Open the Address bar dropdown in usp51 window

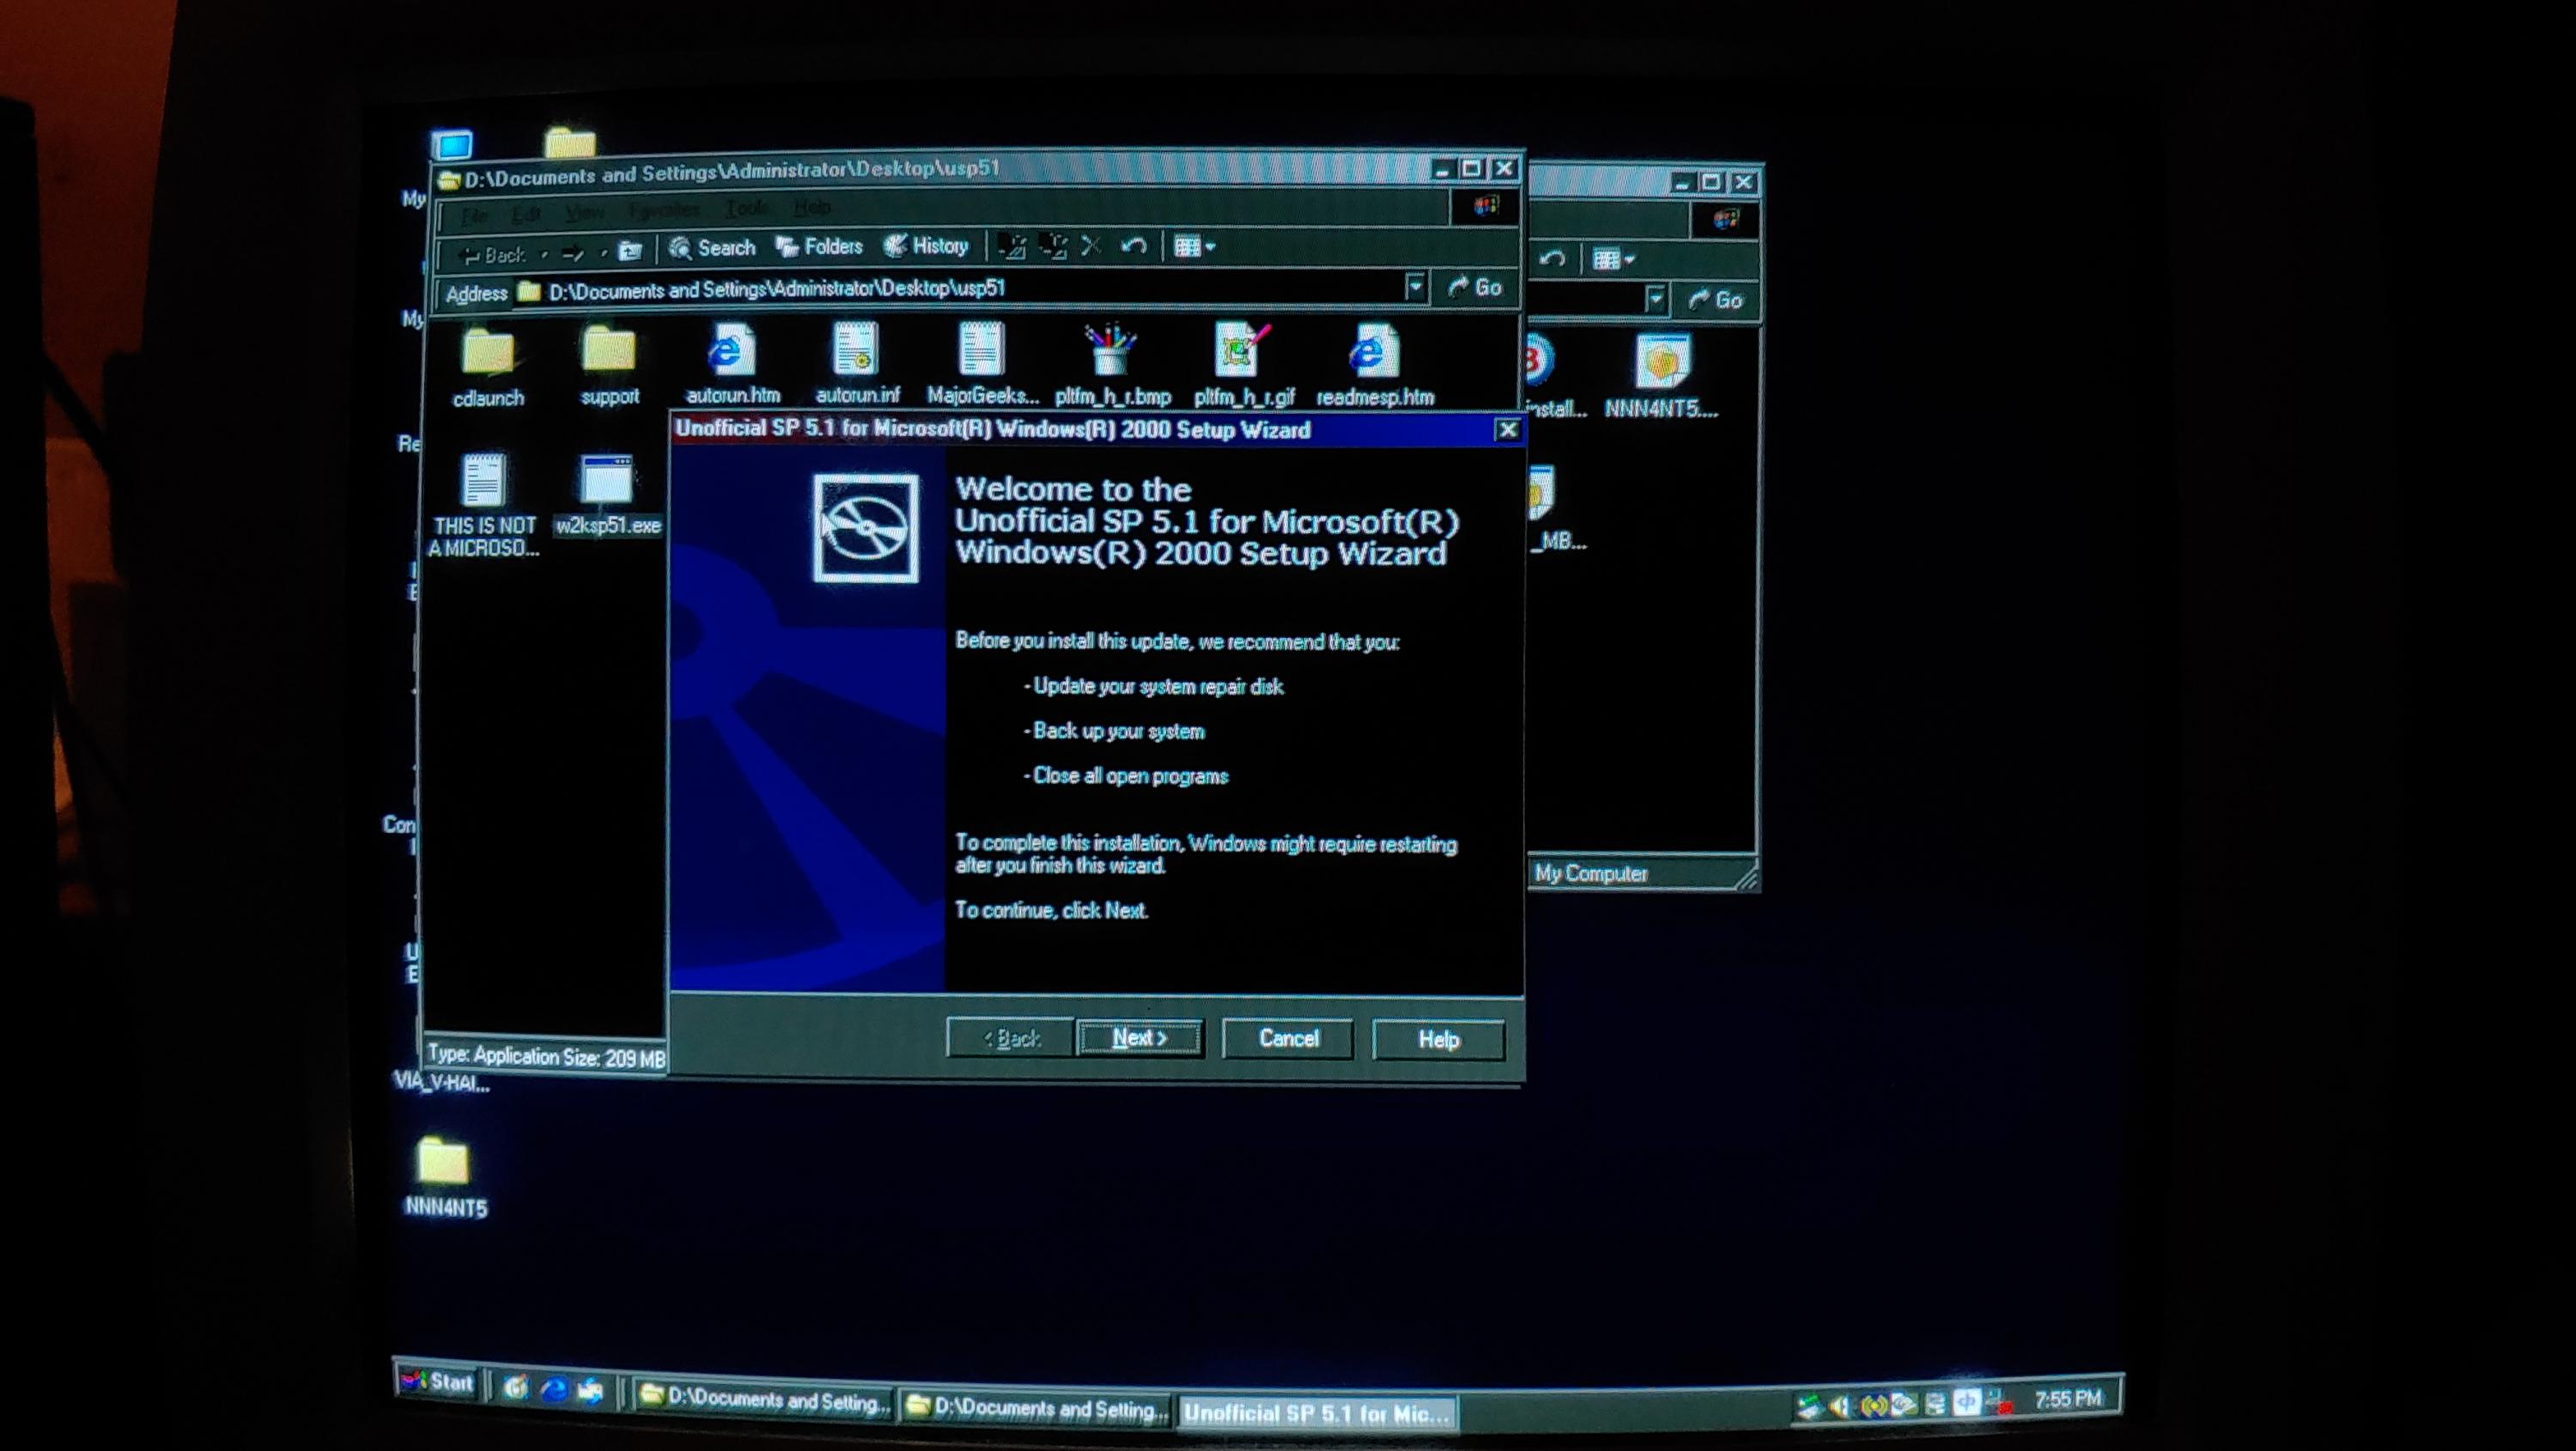(1414, 288)
